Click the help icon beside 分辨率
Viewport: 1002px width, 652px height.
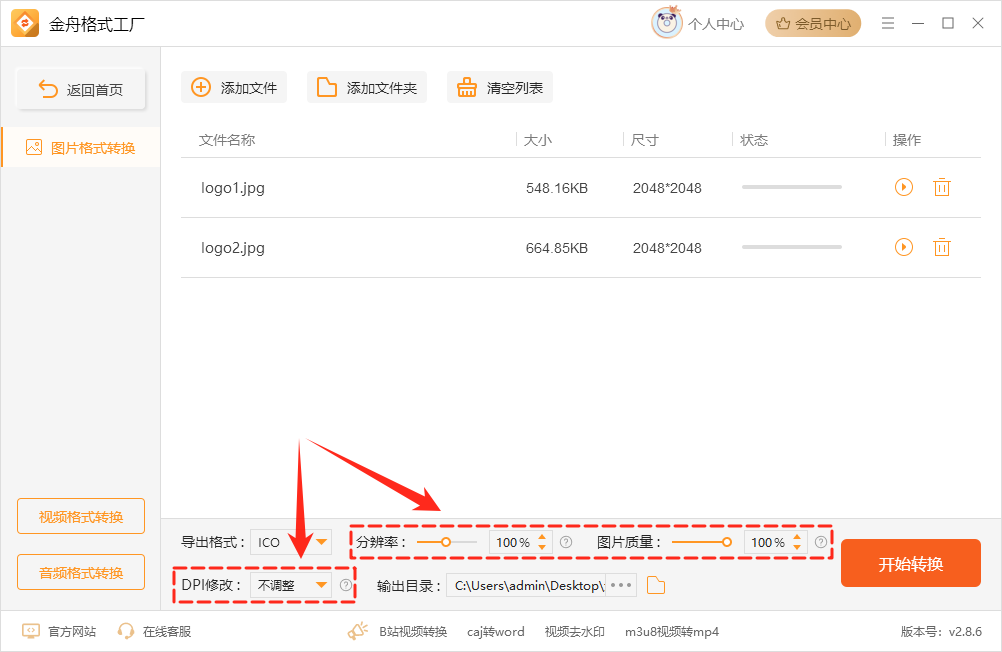pos(566,542)
